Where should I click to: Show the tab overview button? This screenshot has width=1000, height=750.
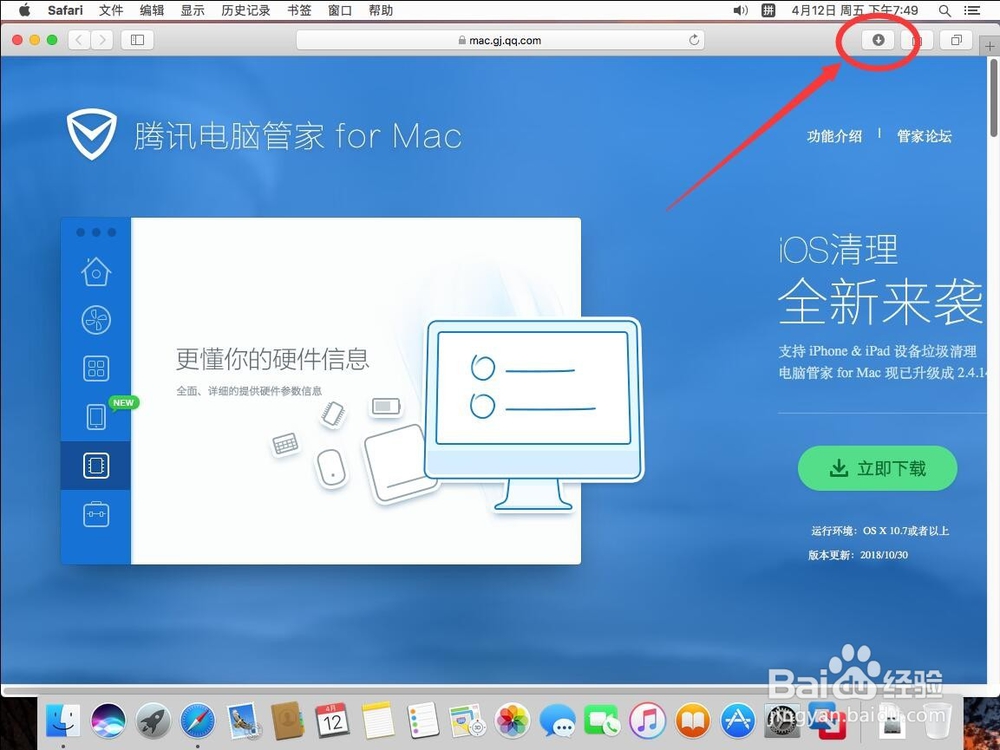tap(956, 40)
